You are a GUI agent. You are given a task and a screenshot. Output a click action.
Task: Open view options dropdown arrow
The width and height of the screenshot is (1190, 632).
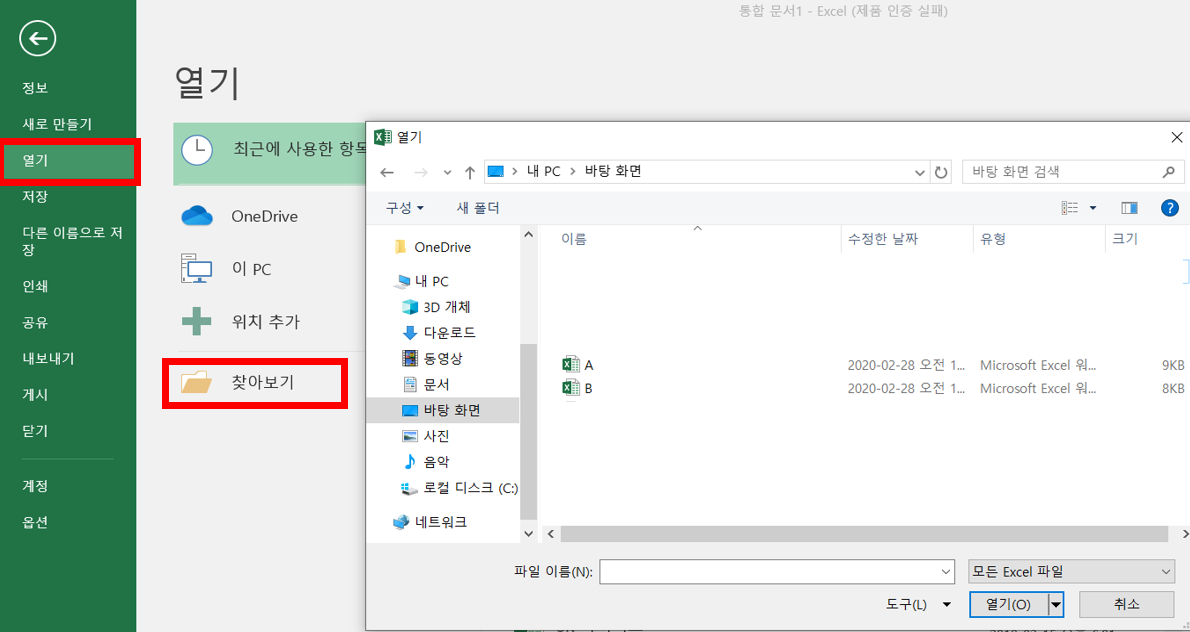click(x=1093, y=207)
